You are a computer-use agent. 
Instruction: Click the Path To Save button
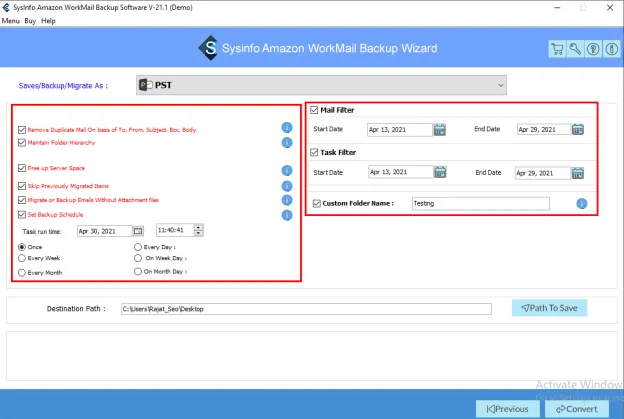[x=549, y=308]
